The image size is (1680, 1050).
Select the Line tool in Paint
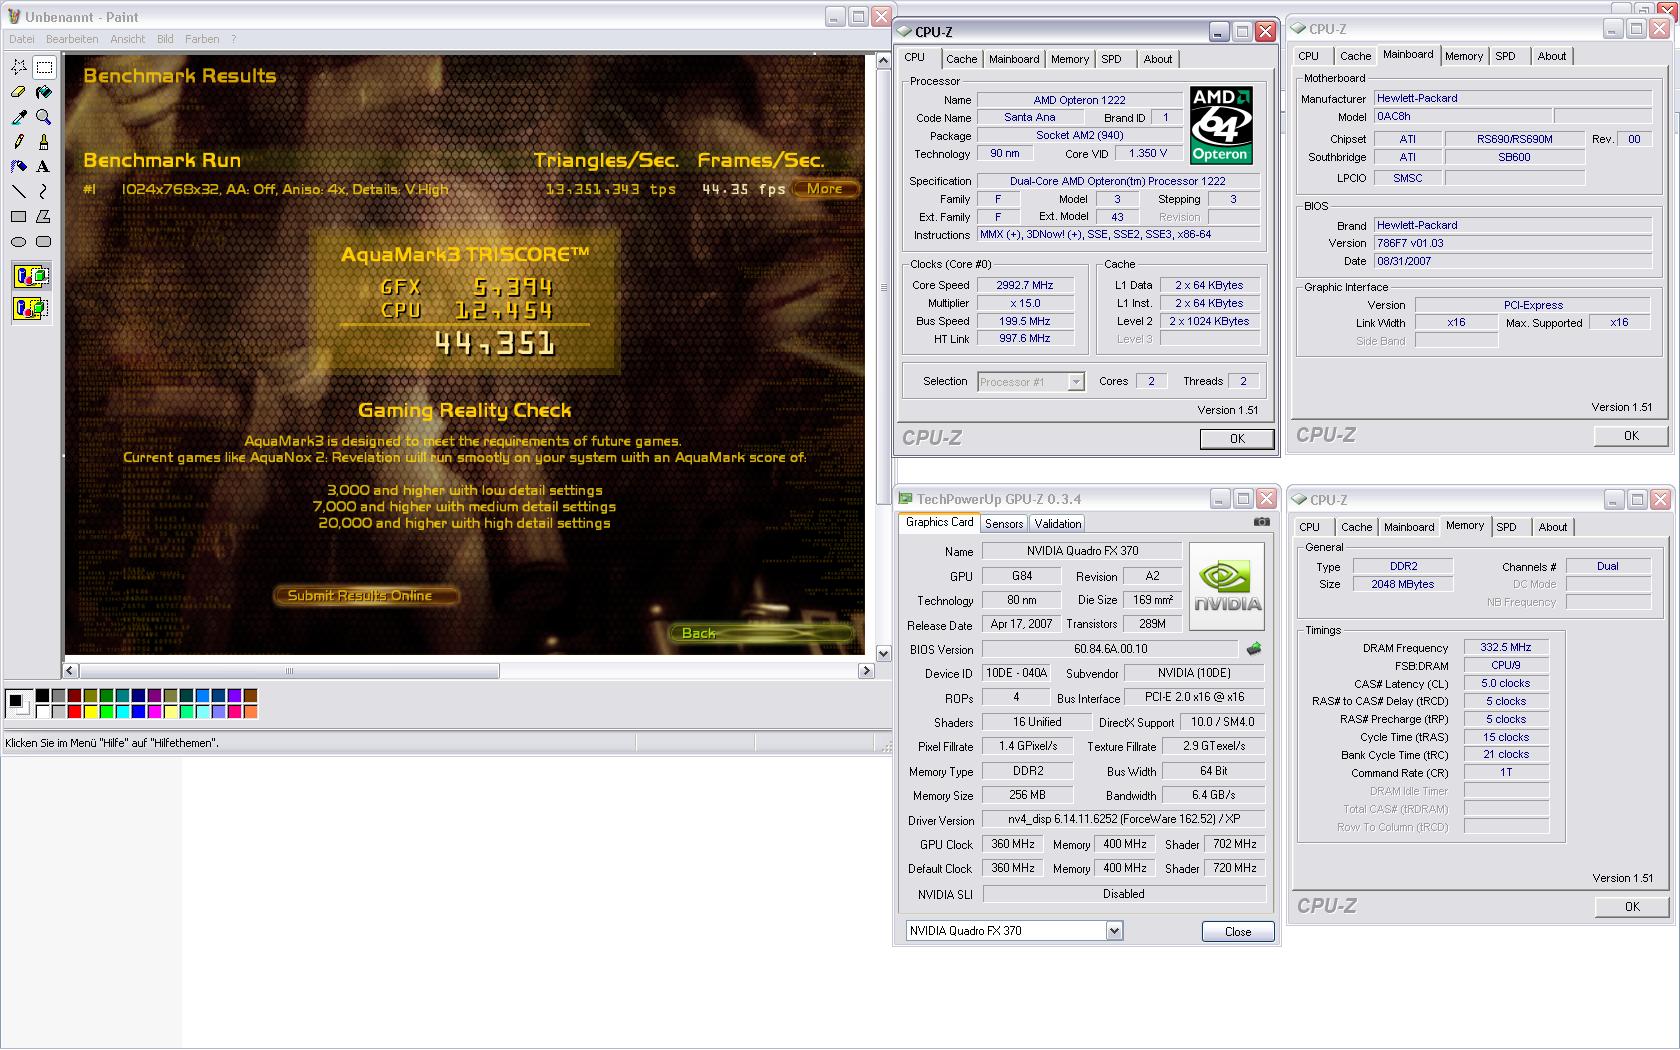pos(19,192)
